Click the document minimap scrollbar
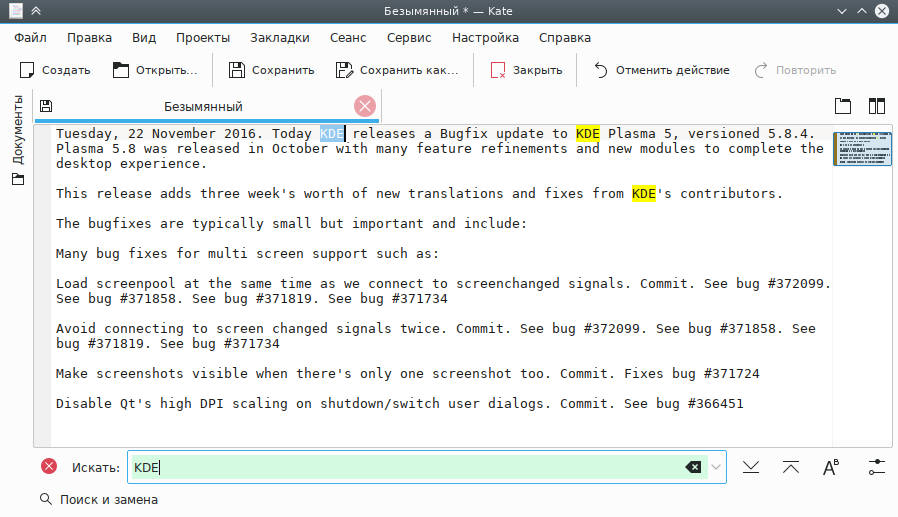The width and height of the screenshot is (898, 517). pyautogui.click(x=861, y=149)
